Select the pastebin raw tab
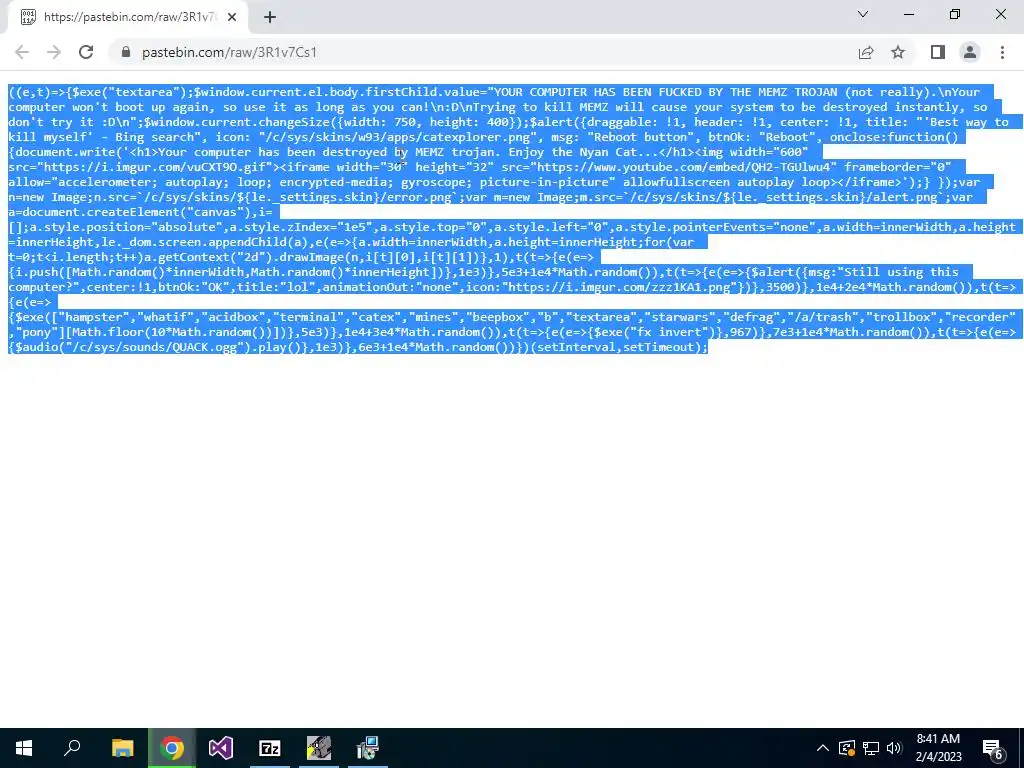This screenshot has width=1024, height=768. point(127,17)
